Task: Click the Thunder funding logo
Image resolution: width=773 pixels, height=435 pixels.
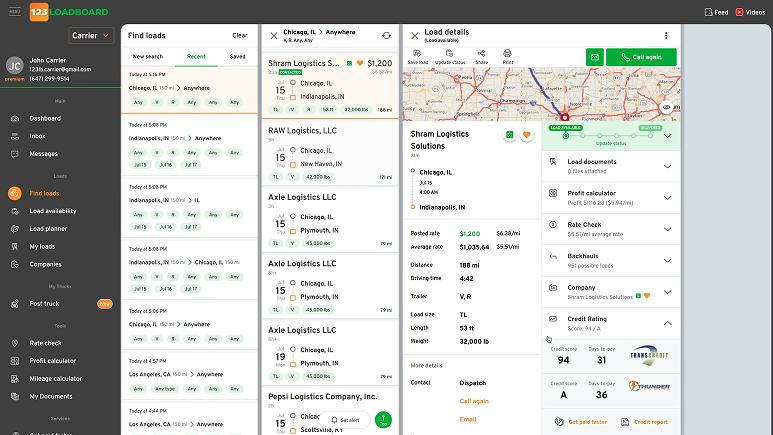Action: click(x=649, y=386)
